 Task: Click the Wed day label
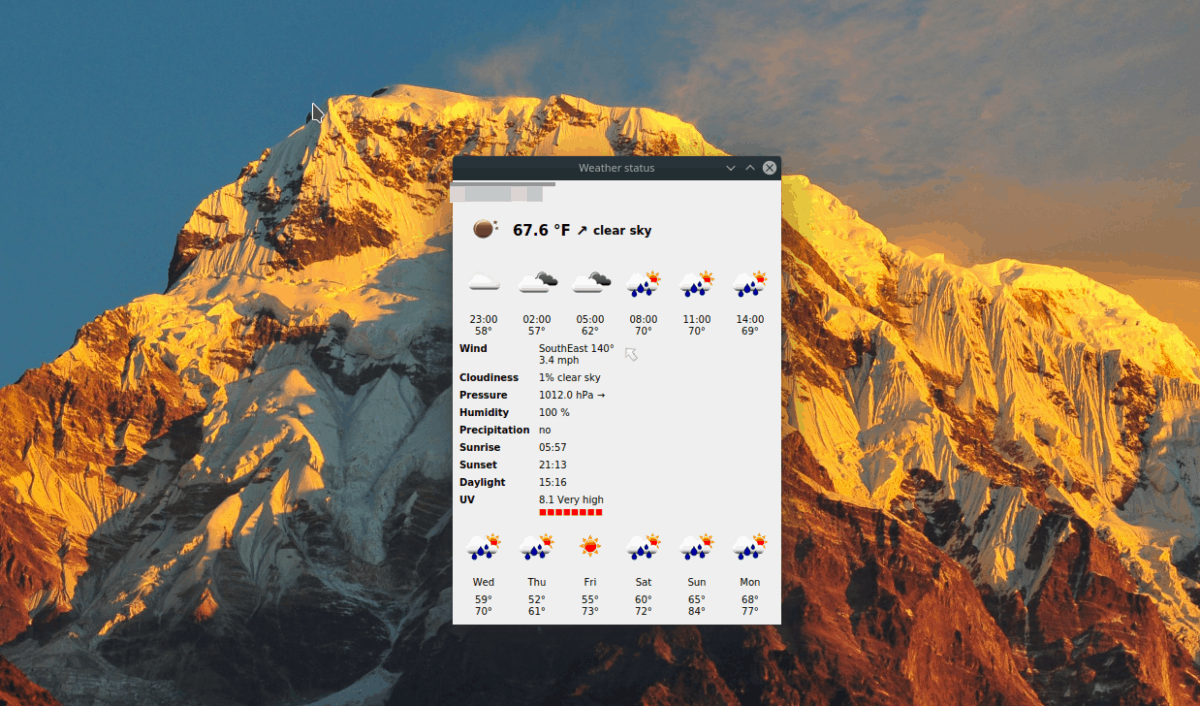tap(484, 582)
